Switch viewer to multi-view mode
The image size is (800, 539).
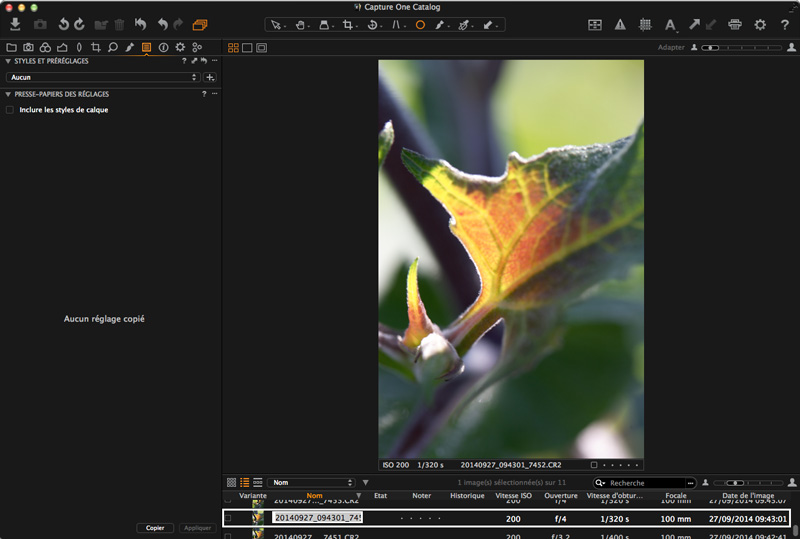[x=233, y=47]
